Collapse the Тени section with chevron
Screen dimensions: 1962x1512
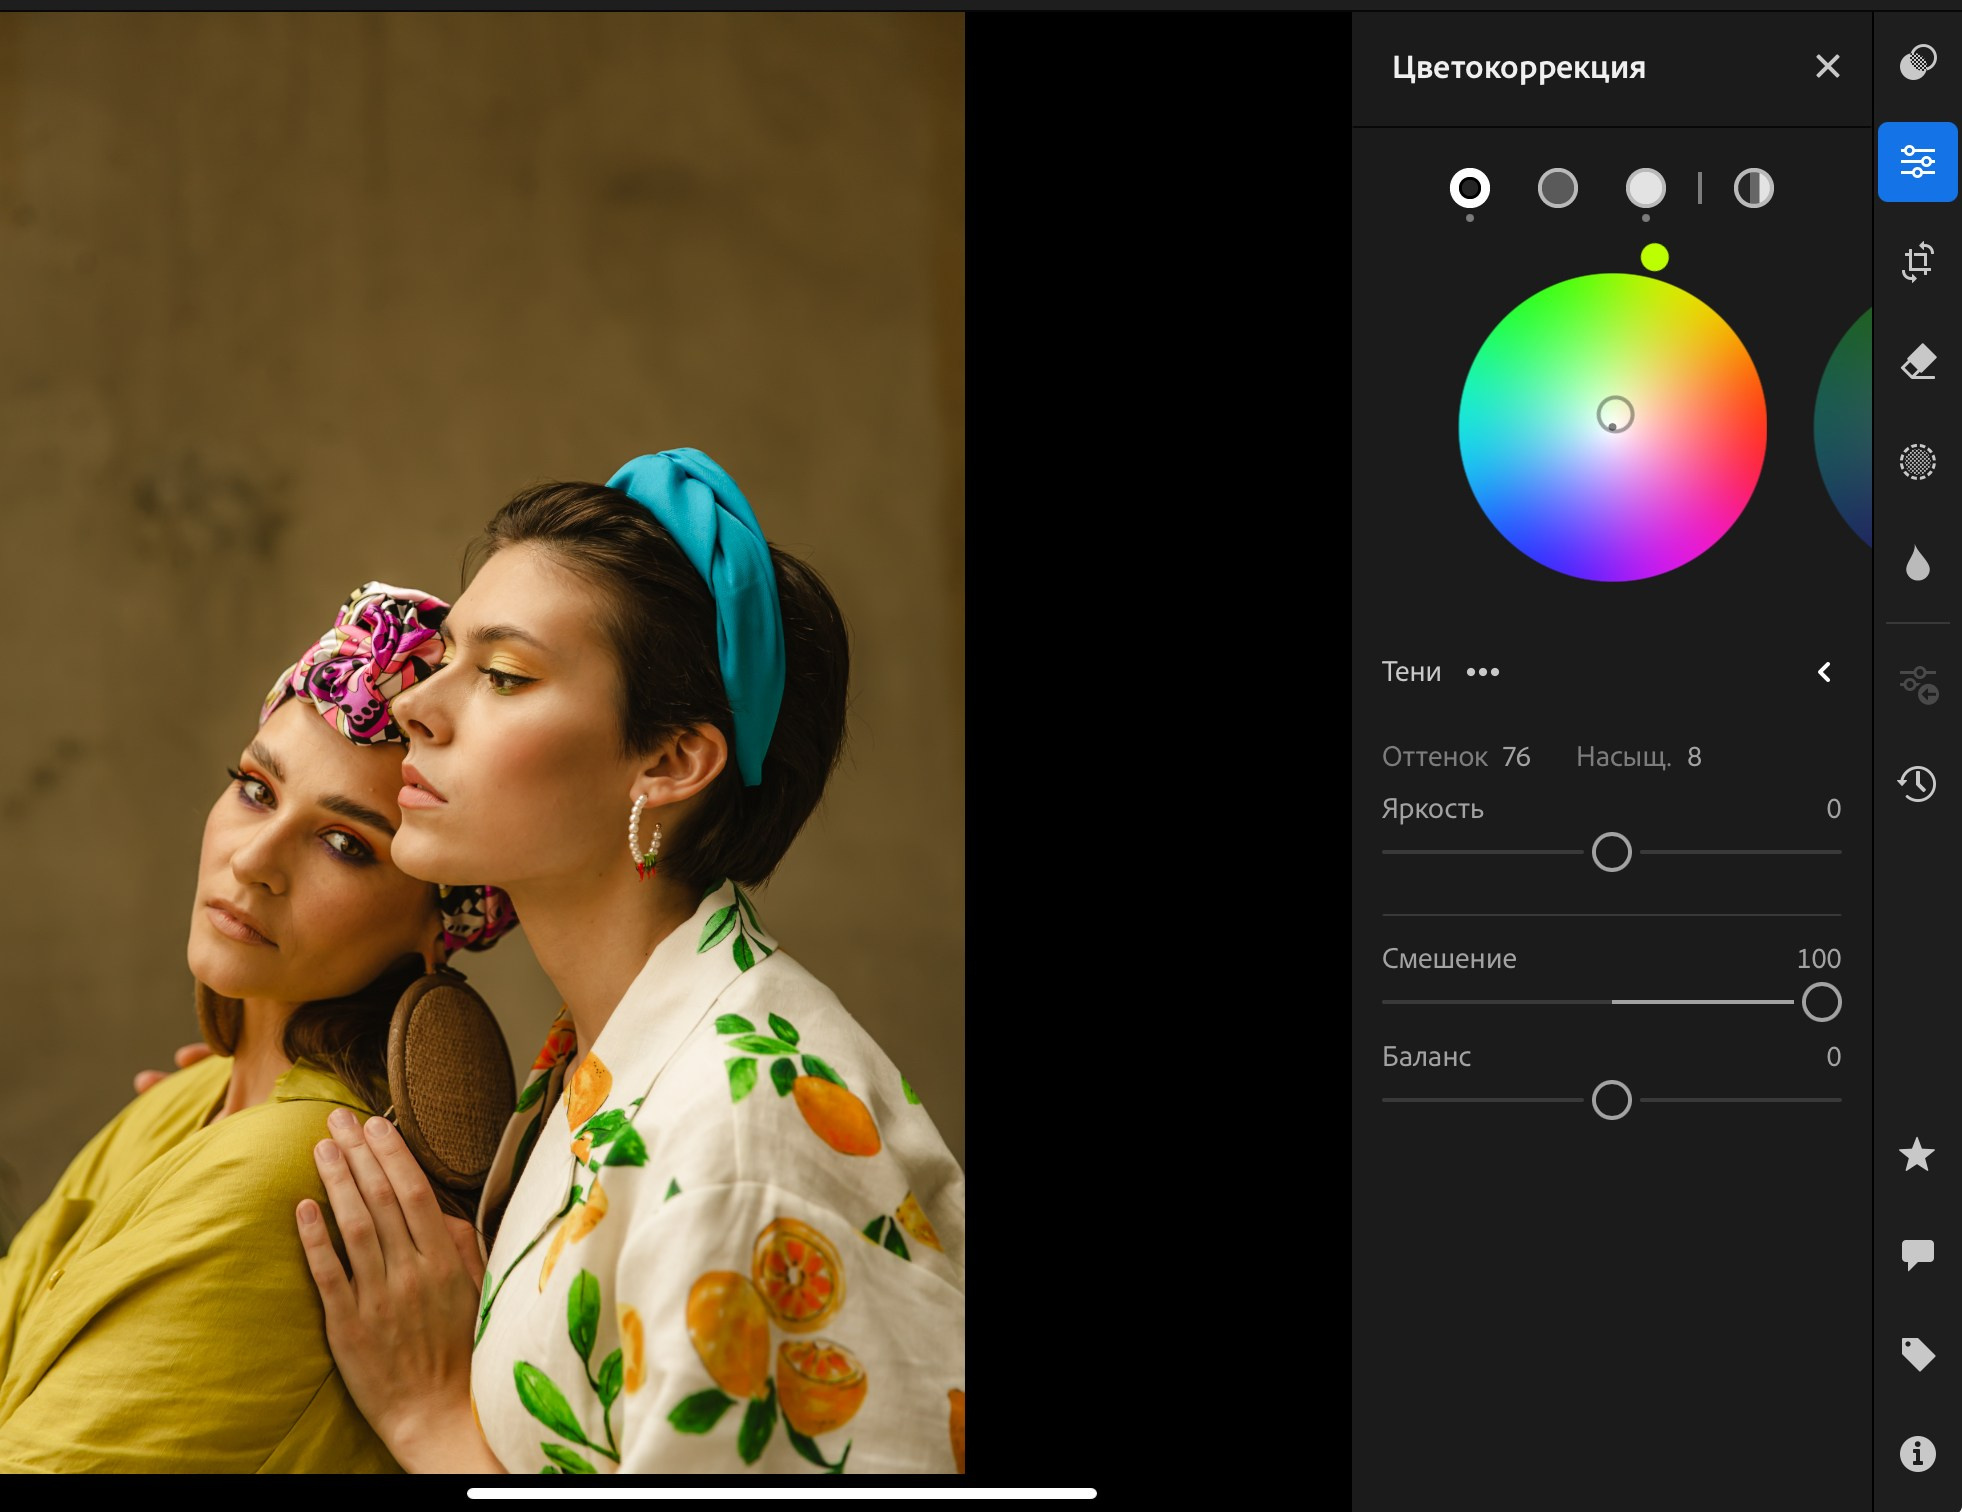(1824, 672)
